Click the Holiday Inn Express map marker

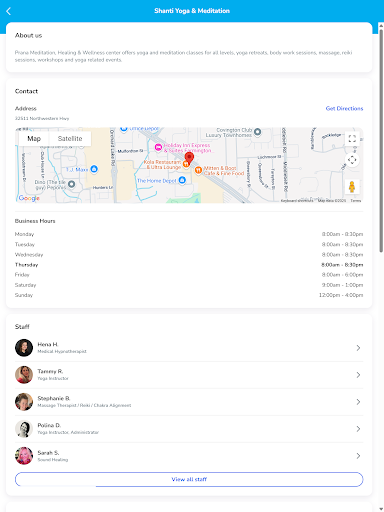[x=159, y=147]
